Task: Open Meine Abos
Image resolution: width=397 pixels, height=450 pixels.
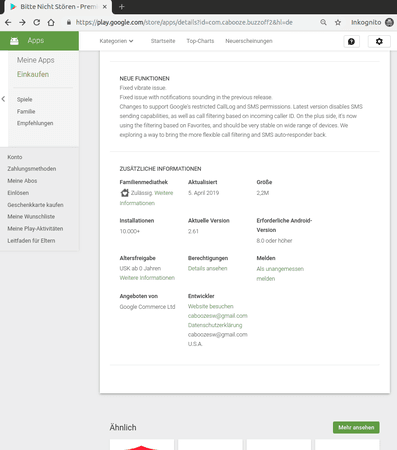Action: click(22, 181)
